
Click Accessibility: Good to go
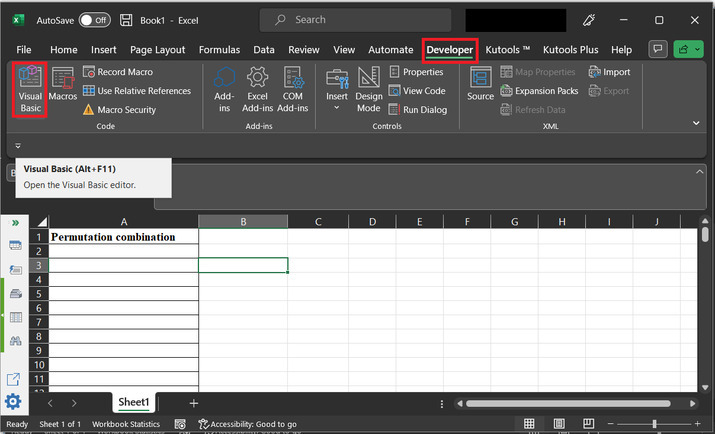click(248, 424)
